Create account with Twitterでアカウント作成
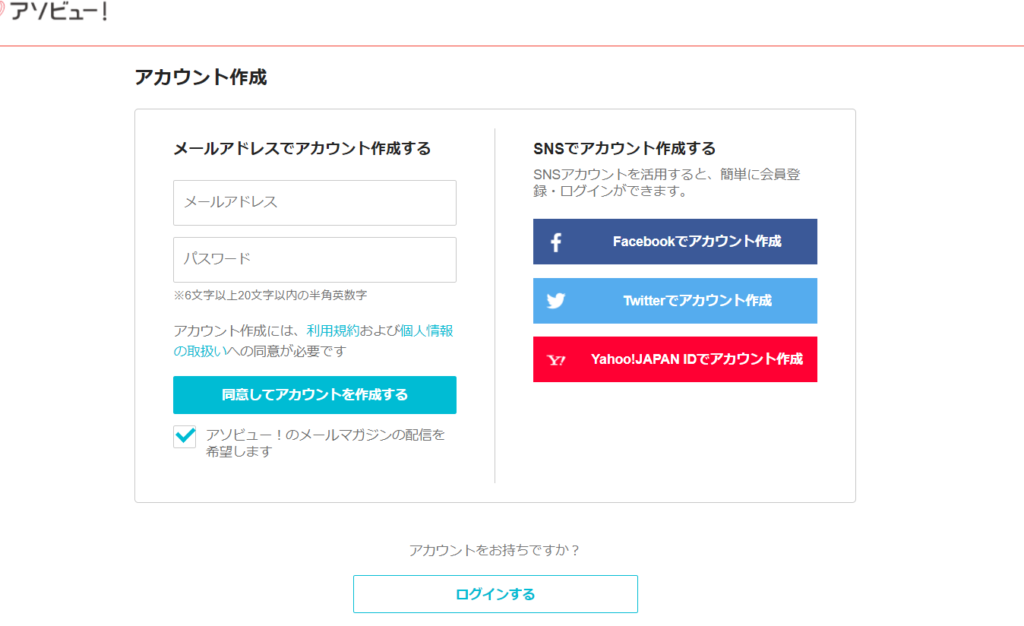 pos(675,301)
